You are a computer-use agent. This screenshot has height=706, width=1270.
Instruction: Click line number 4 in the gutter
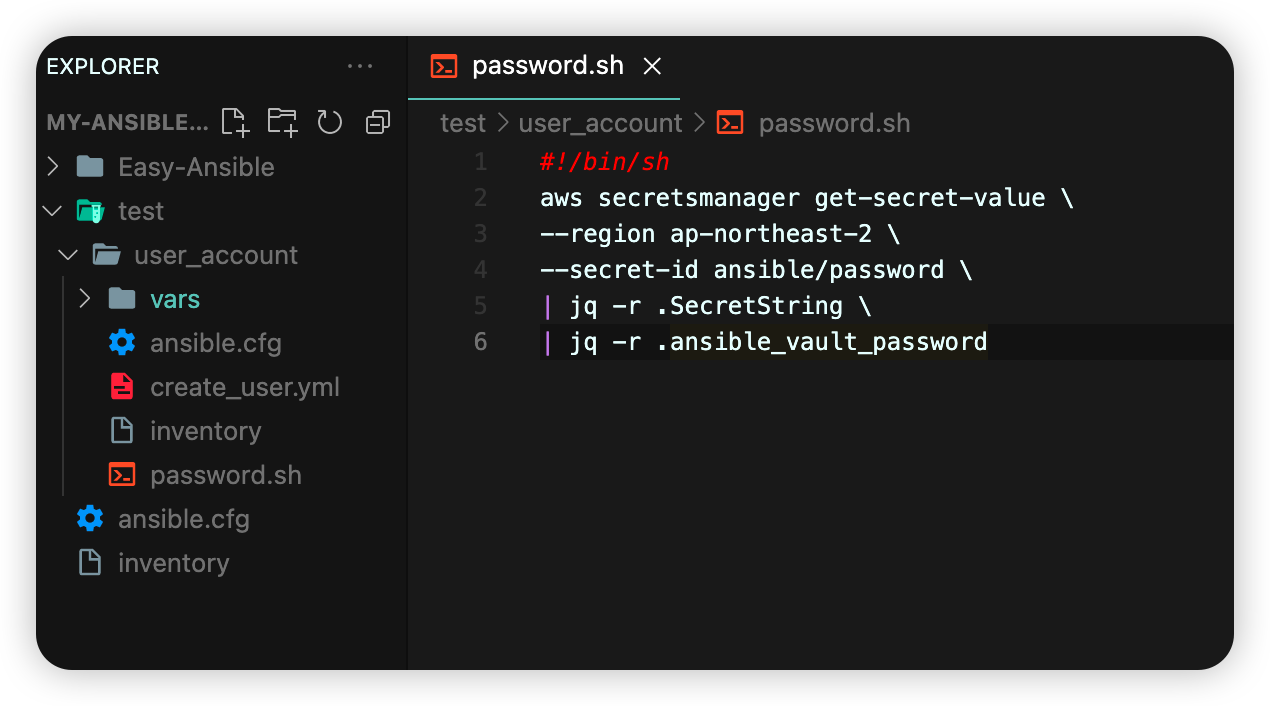point(481,270)
